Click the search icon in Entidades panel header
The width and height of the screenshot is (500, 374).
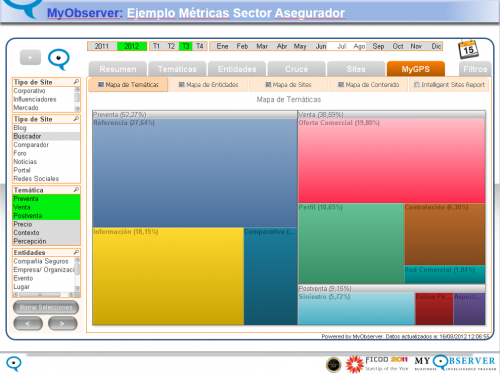pyautogui.click(x=76, y=252)
